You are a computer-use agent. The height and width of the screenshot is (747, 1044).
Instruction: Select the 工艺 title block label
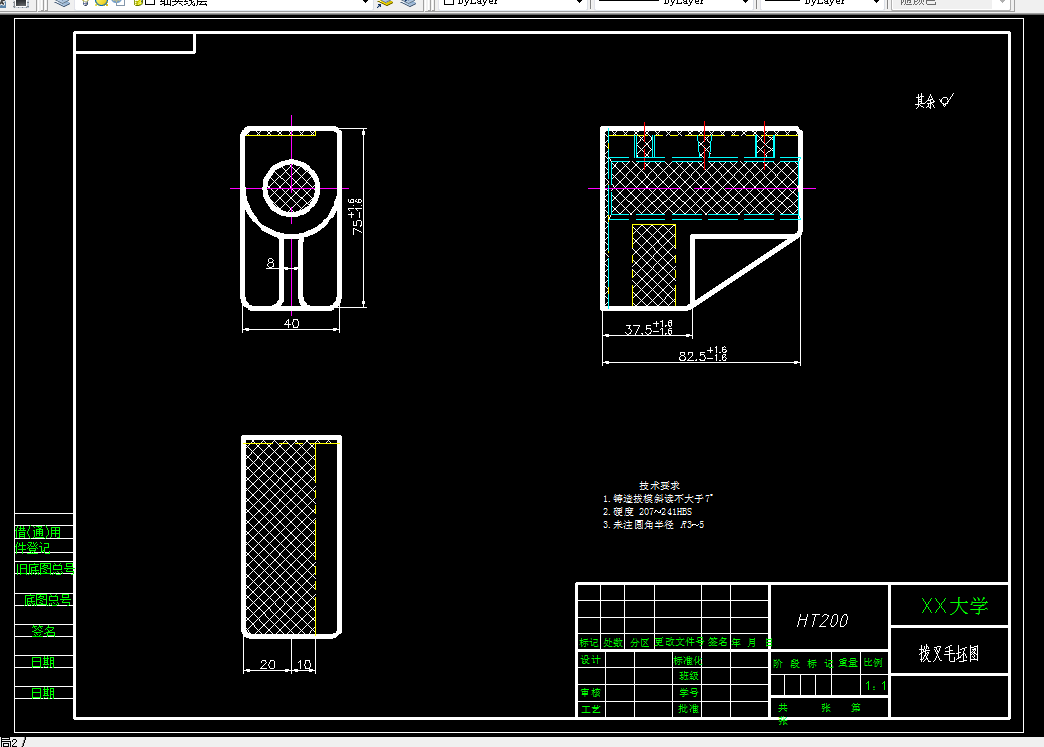coord(590,710)
